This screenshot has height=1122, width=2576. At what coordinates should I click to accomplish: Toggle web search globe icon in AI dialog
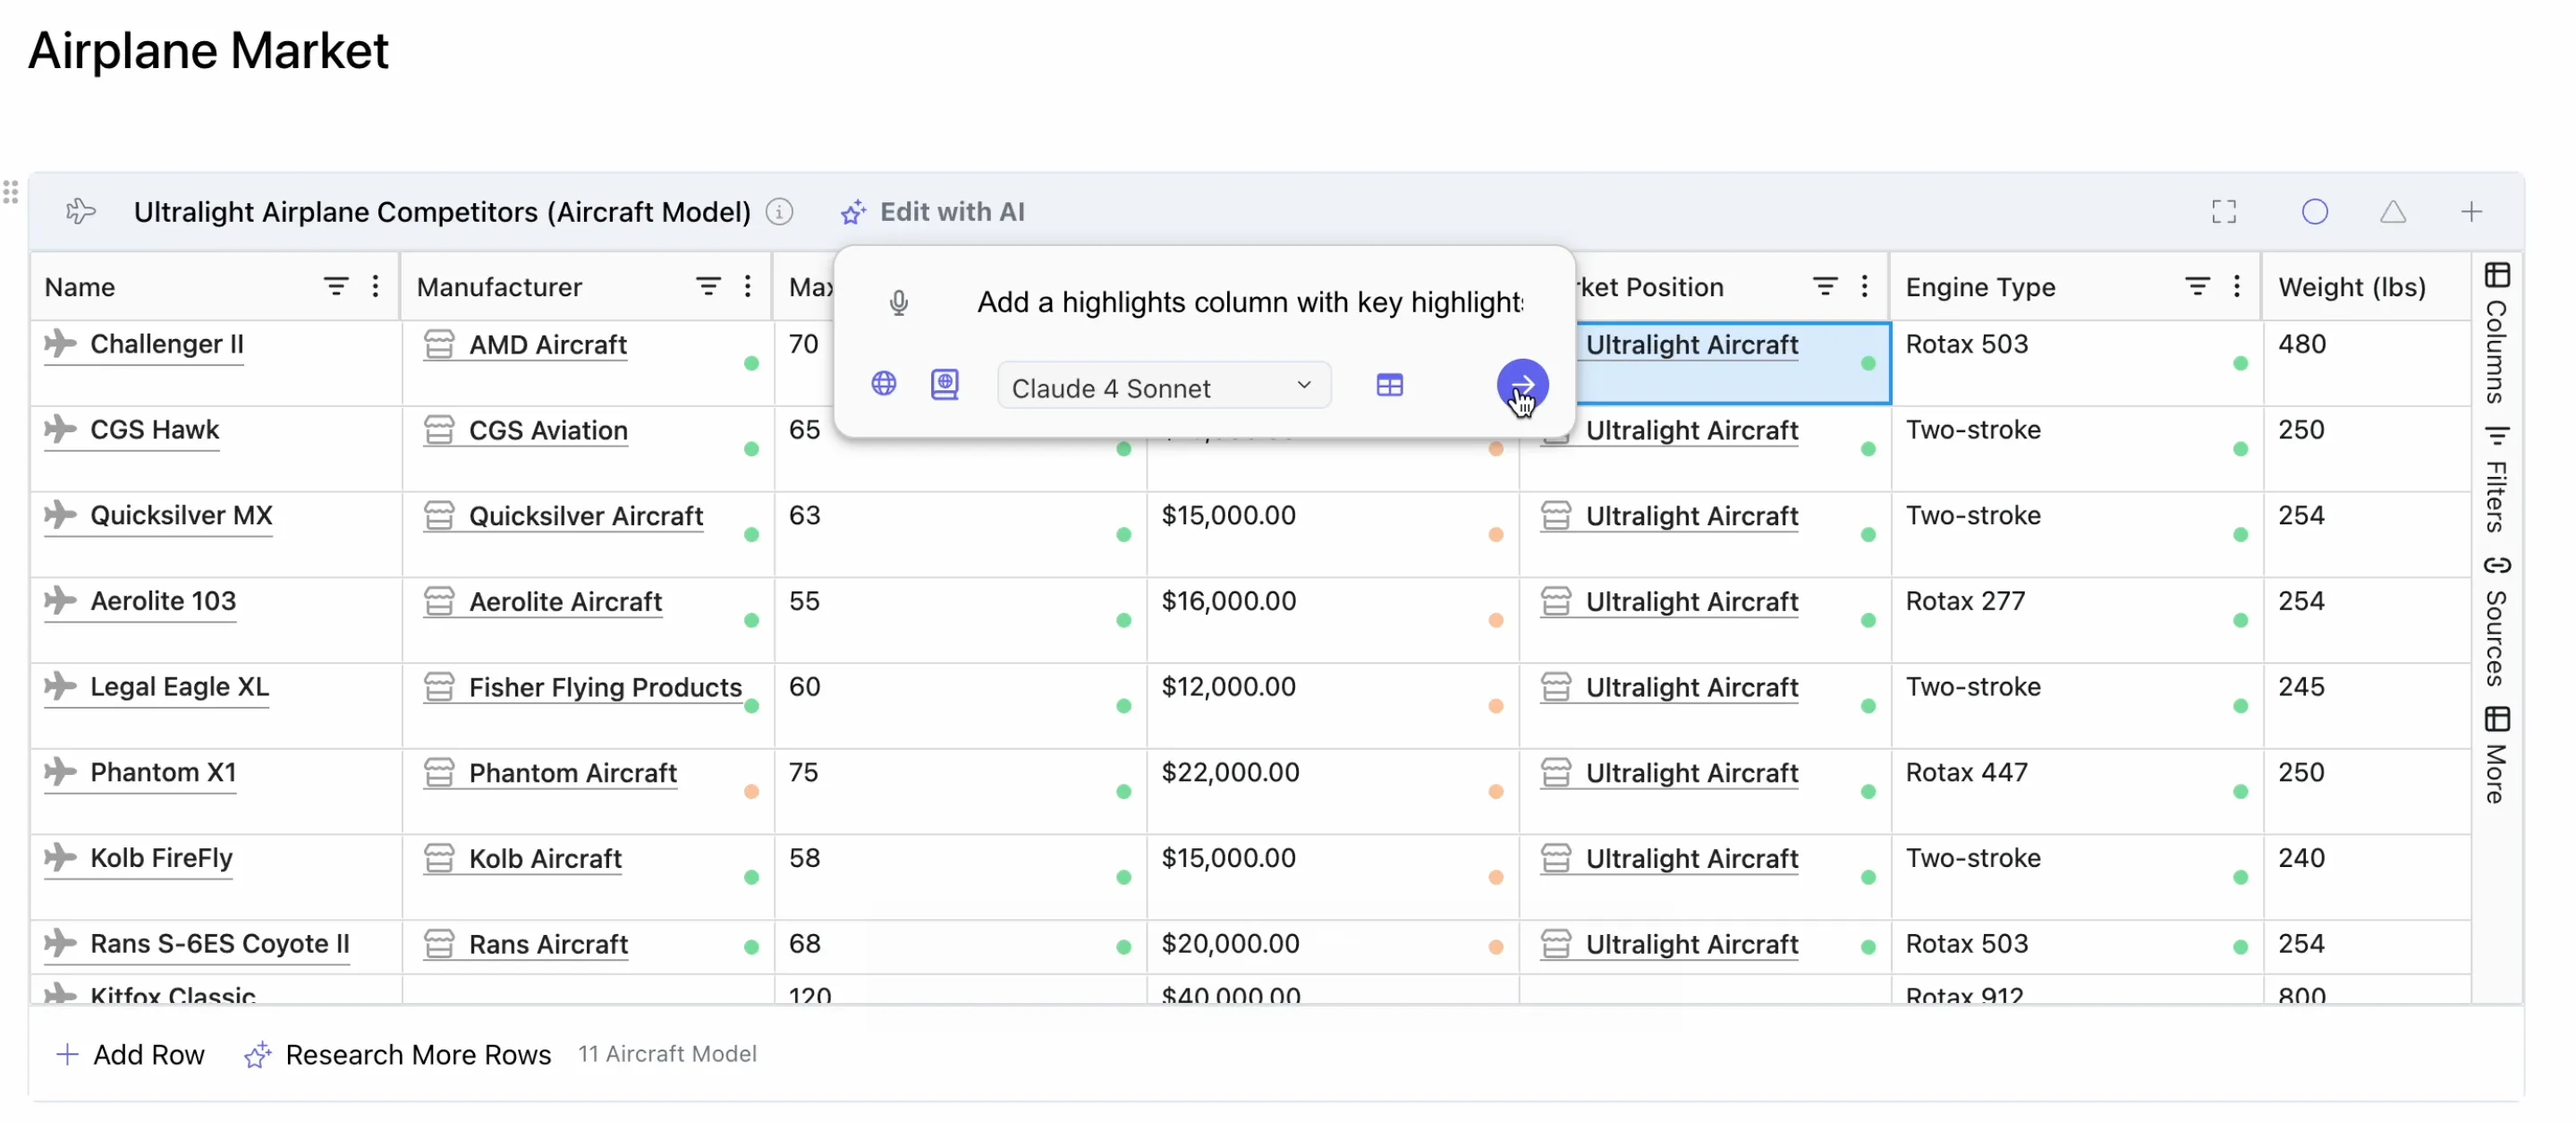pyautogui.click(x=884, y=384)
